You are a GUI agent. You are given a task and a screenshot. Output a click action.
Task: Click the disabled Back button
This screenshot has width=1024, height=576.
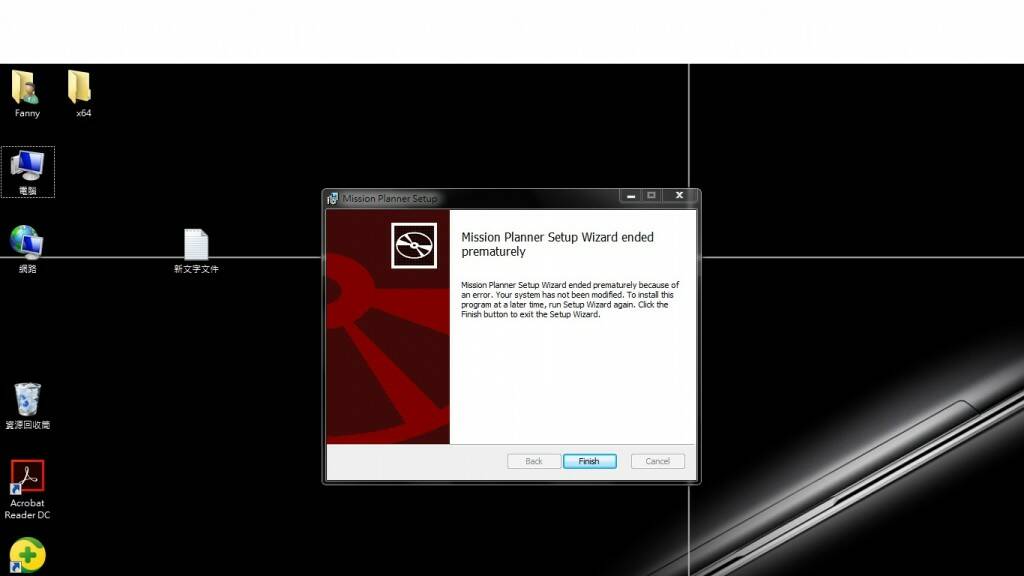(x=534, y=461)
